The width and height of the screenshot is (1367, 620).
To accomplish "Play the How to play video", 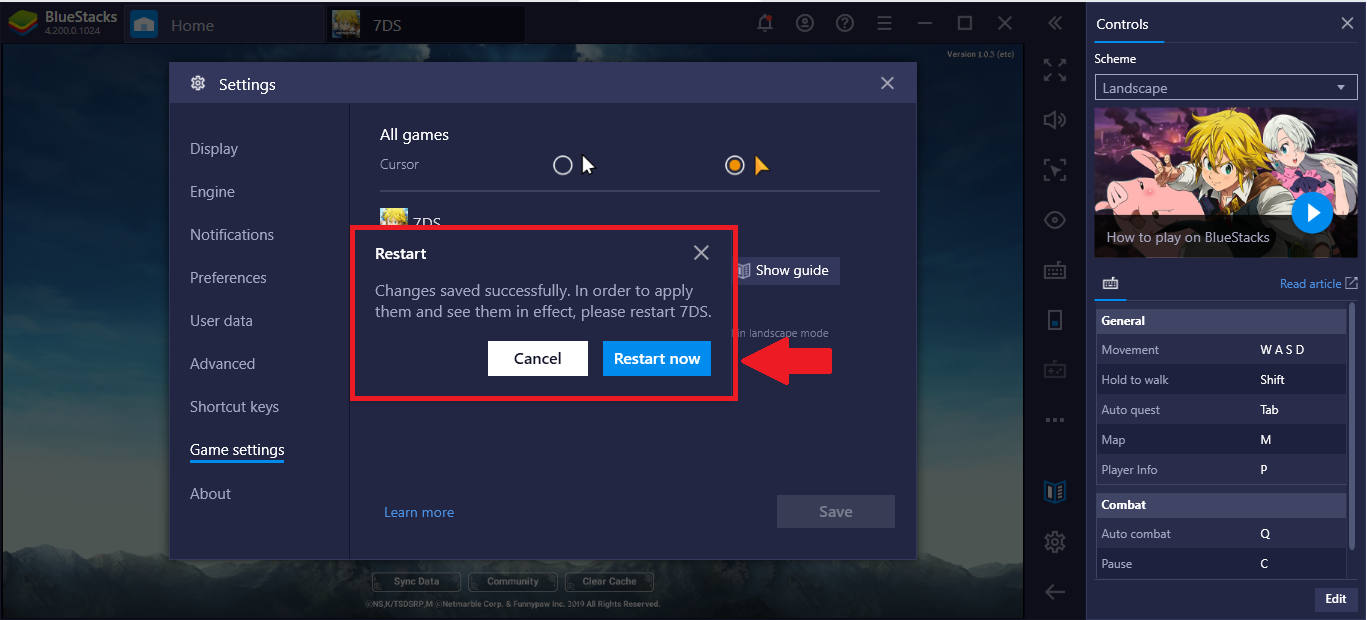I will (x=1312, y=213).
